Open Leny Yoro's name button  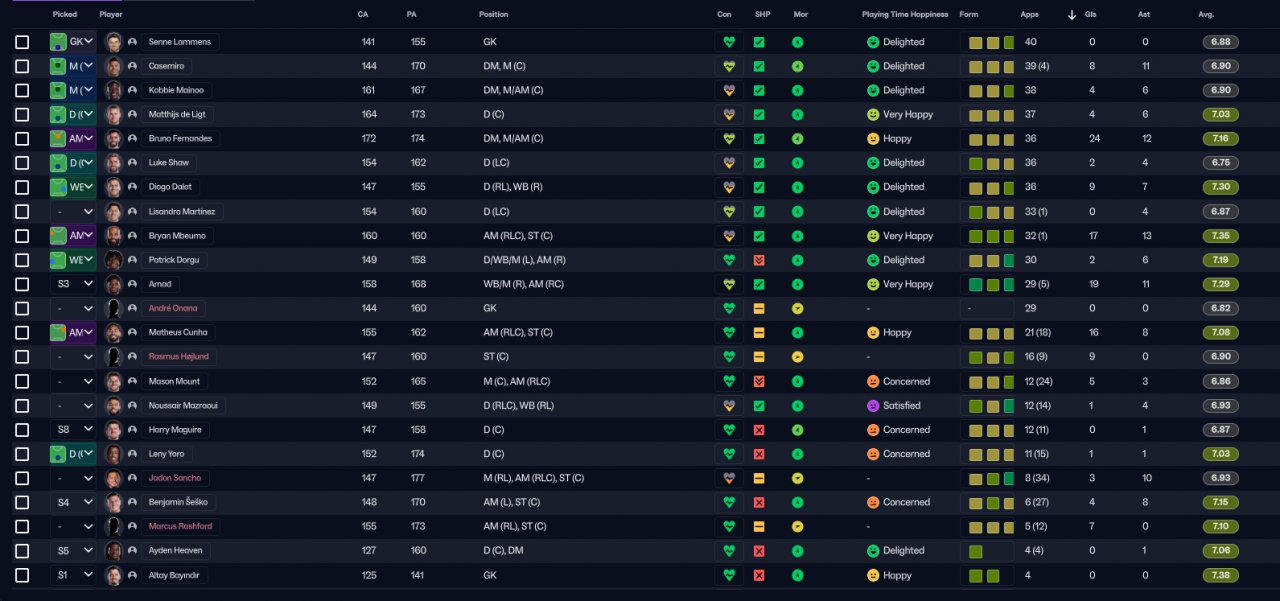tap(166, 454)
